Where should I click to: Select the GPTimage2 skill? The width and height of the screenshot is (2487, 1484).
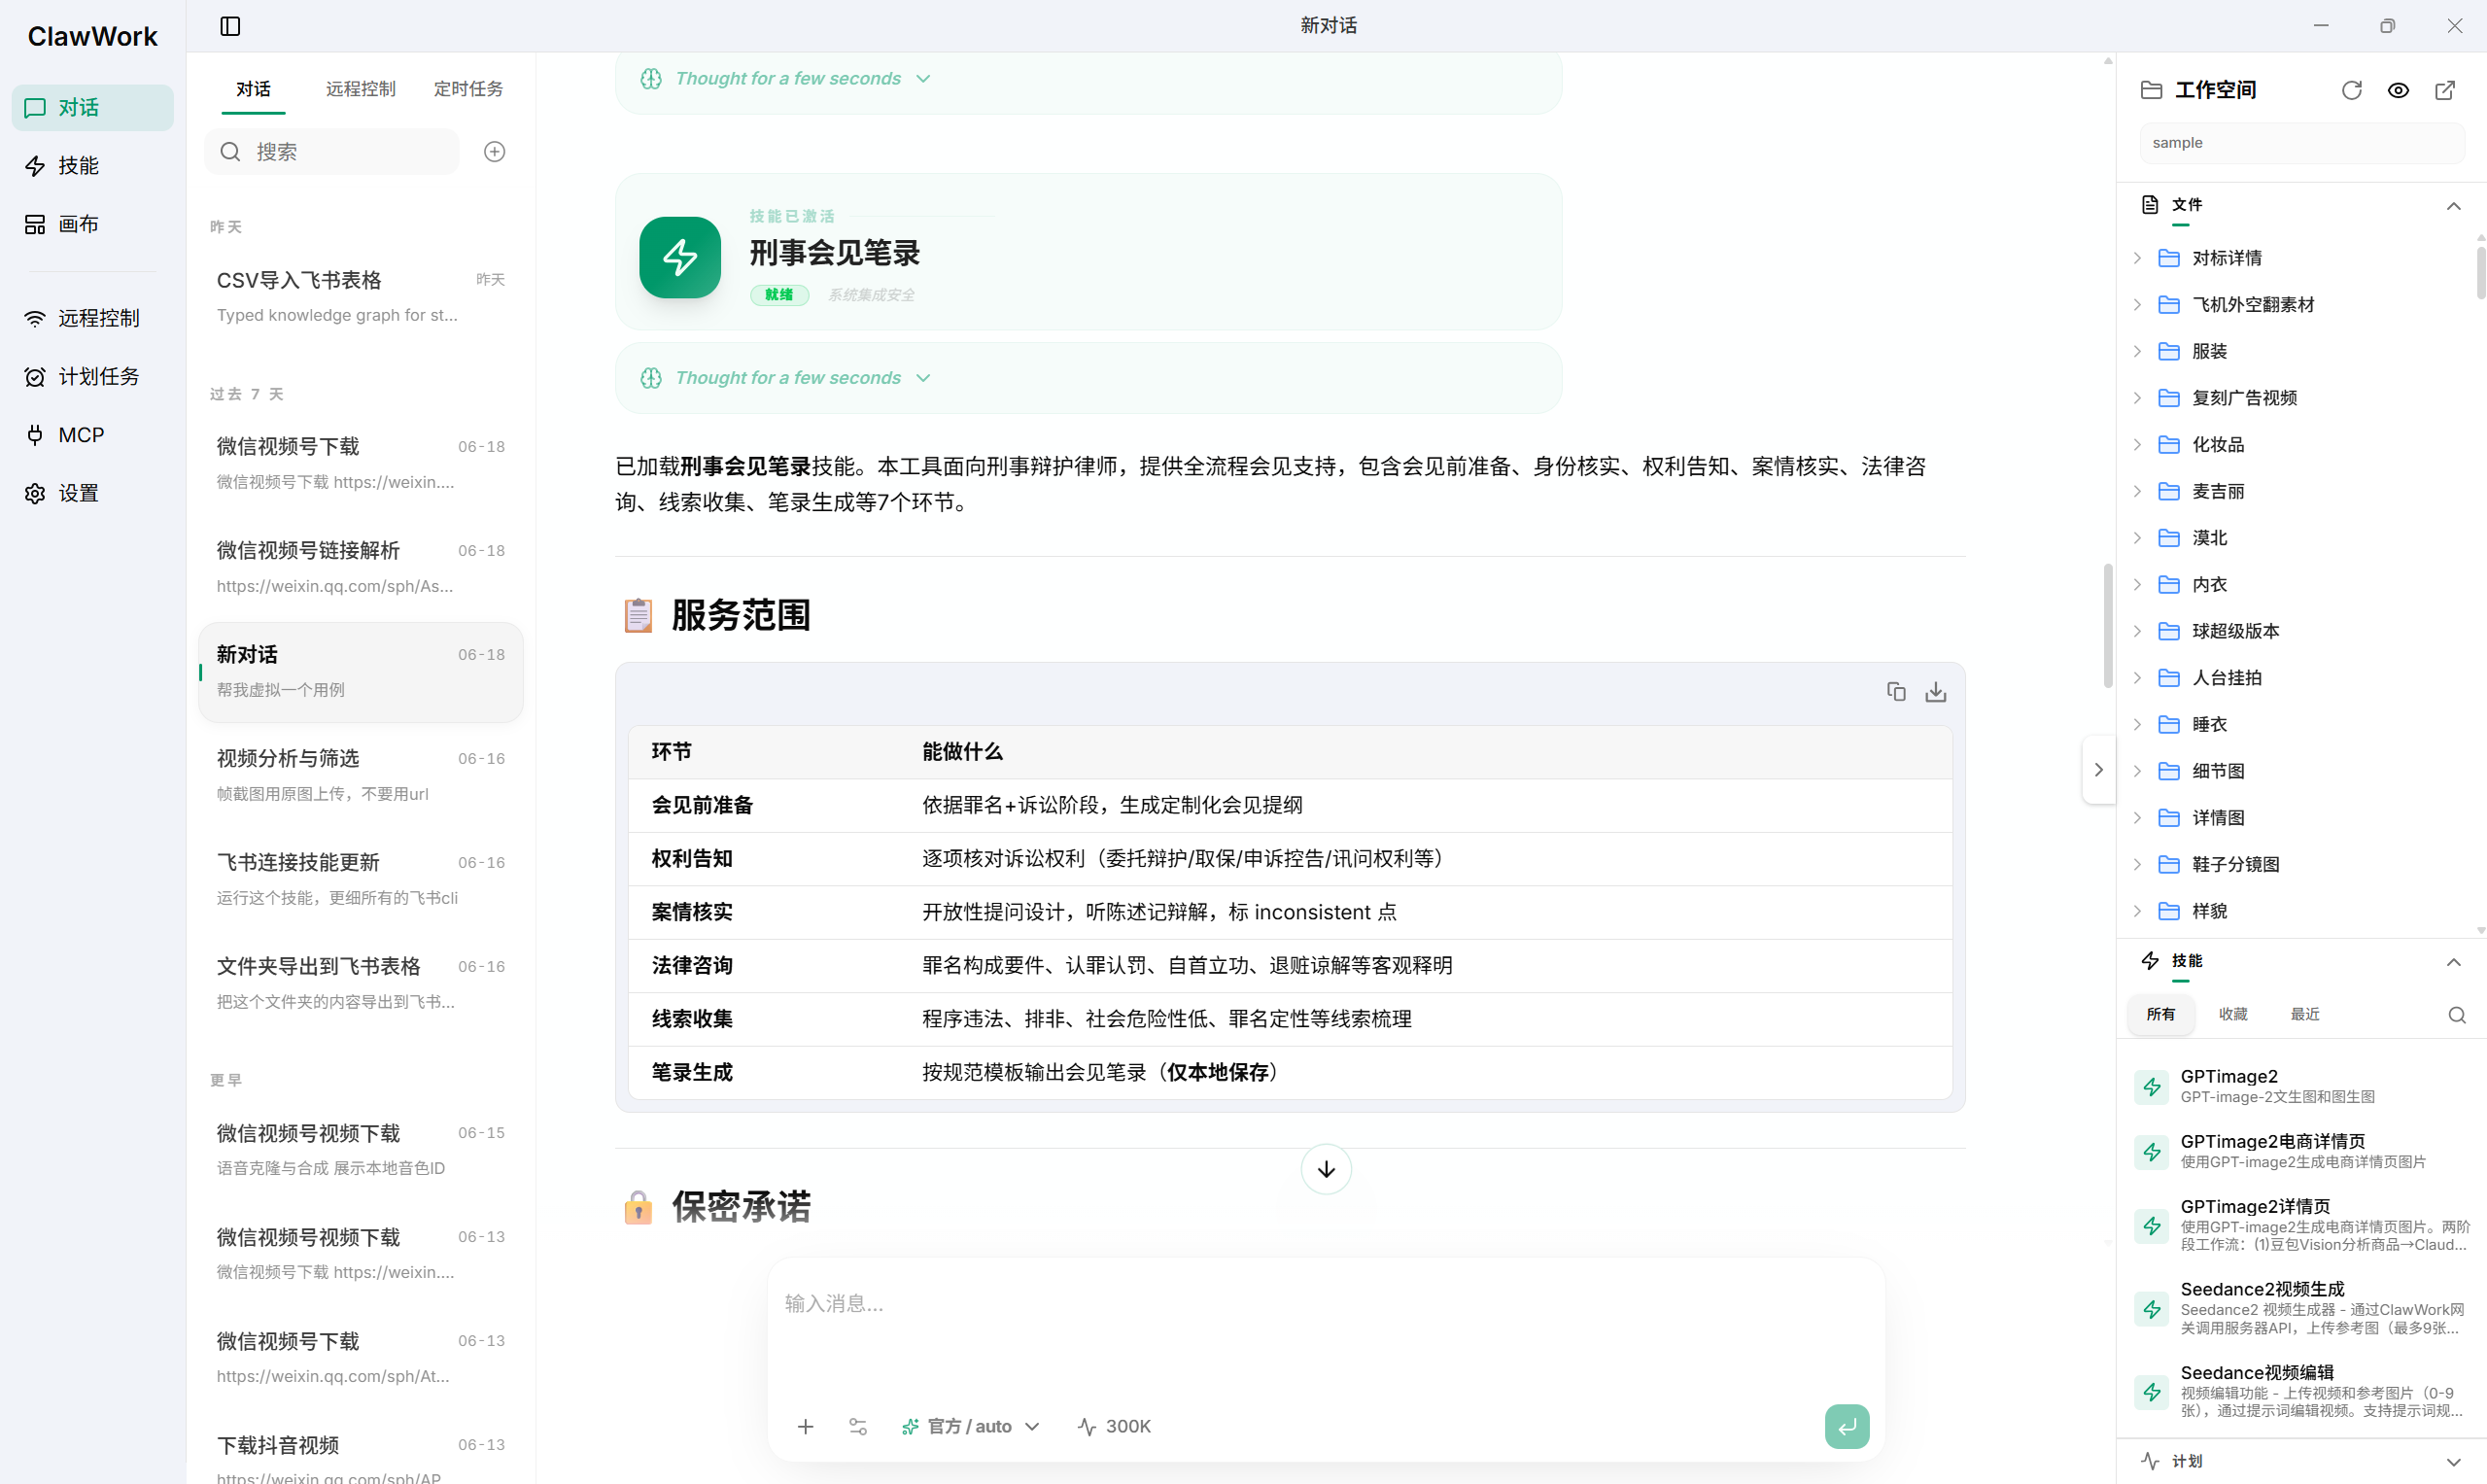point(2302,1086)
